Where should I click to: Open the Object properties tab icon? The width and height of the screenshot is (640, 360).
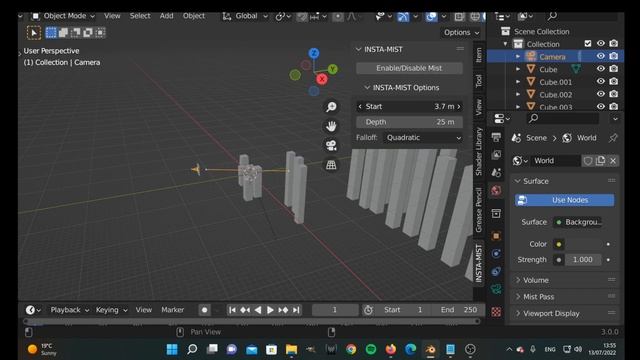click(496, 236)
